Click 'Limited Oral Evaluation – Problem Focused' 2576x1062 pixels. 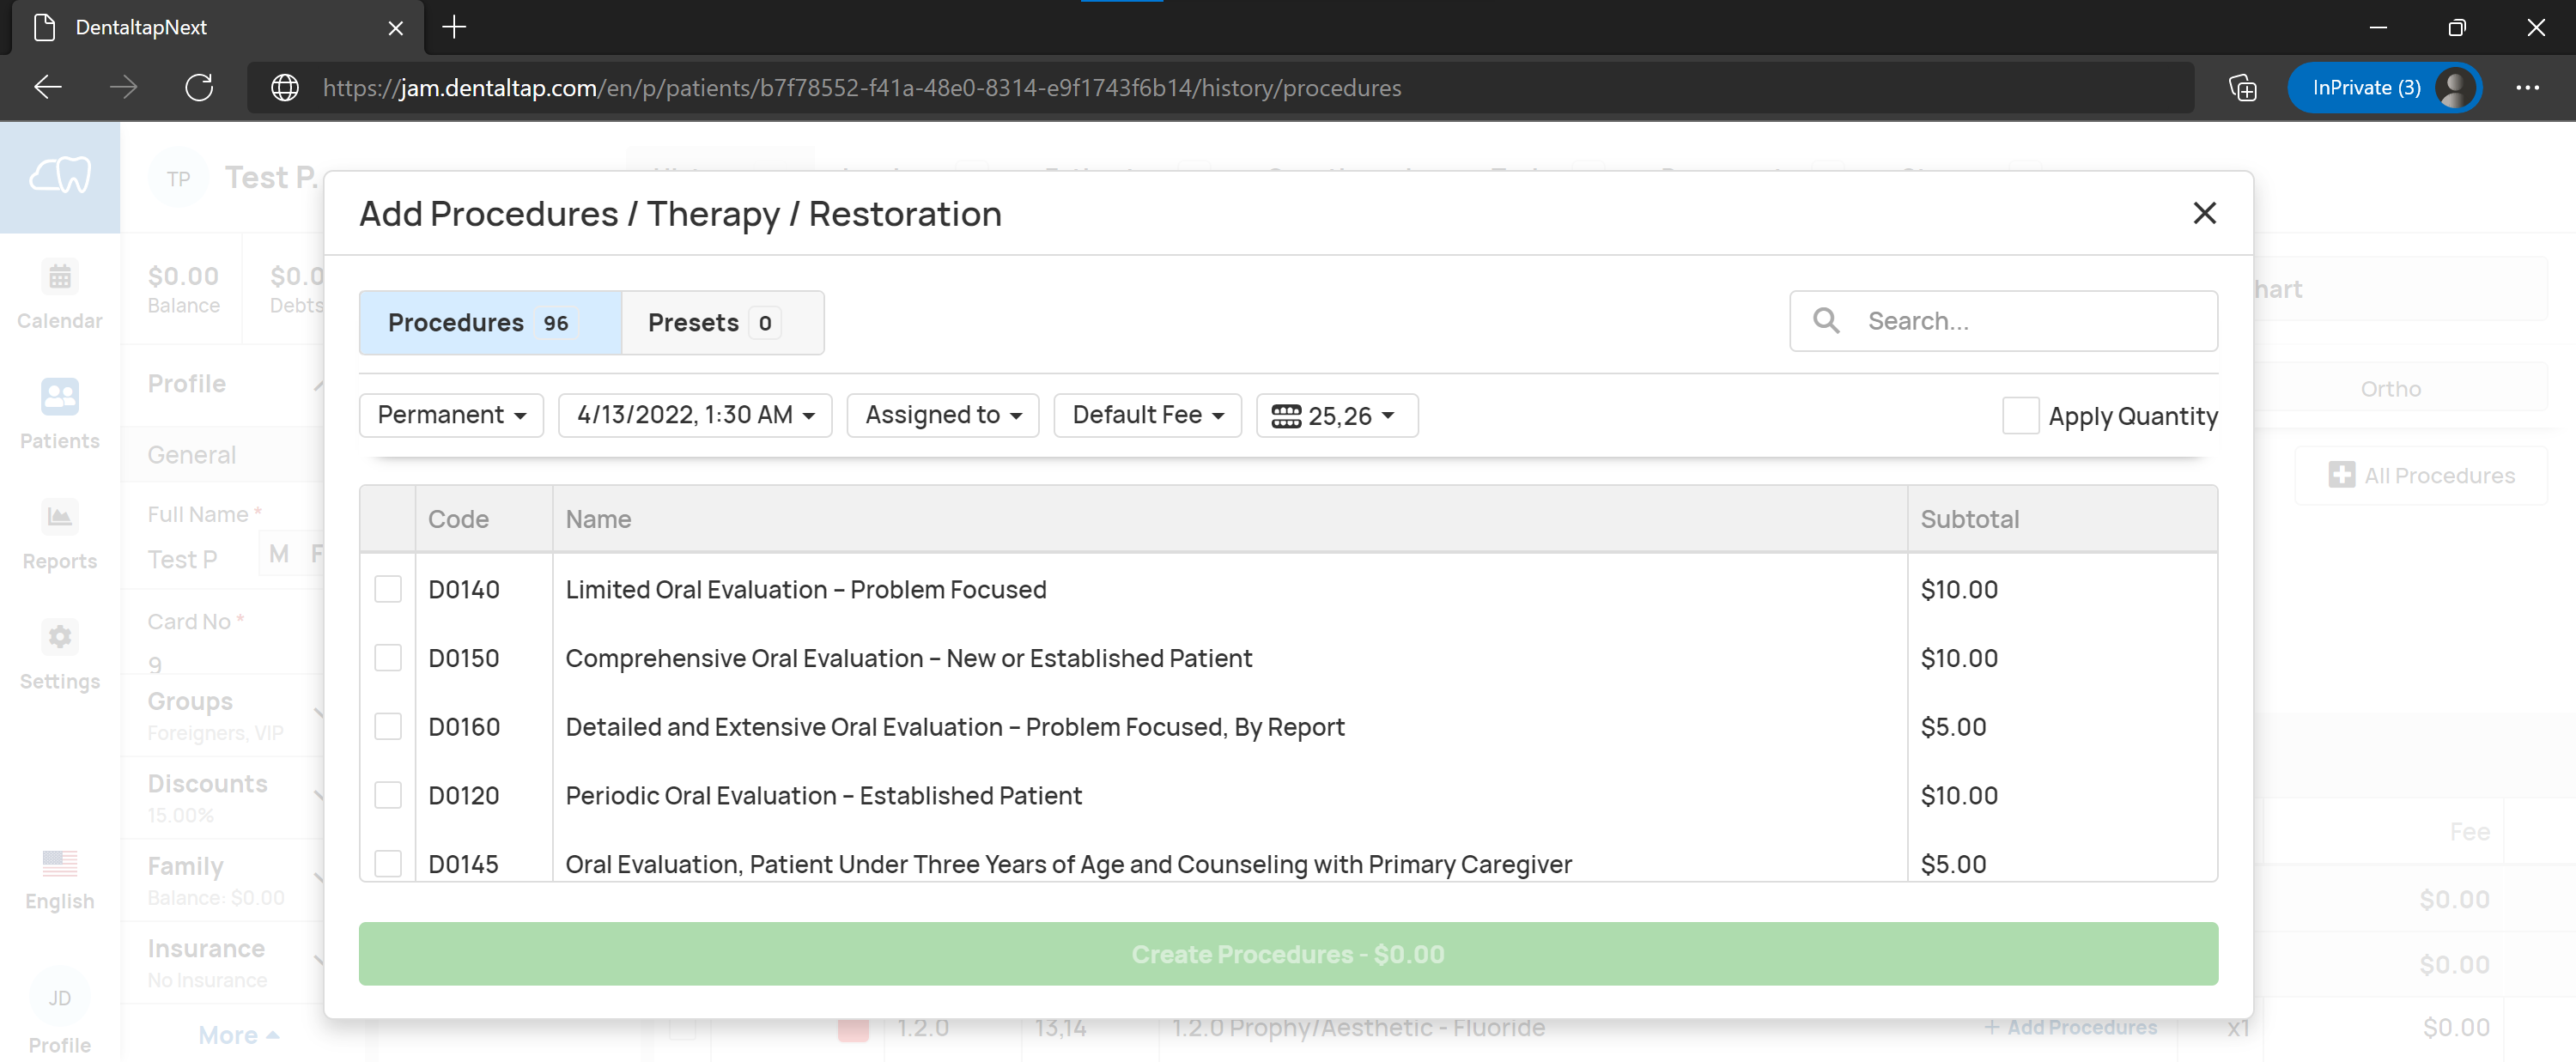[x=806, y=590]
